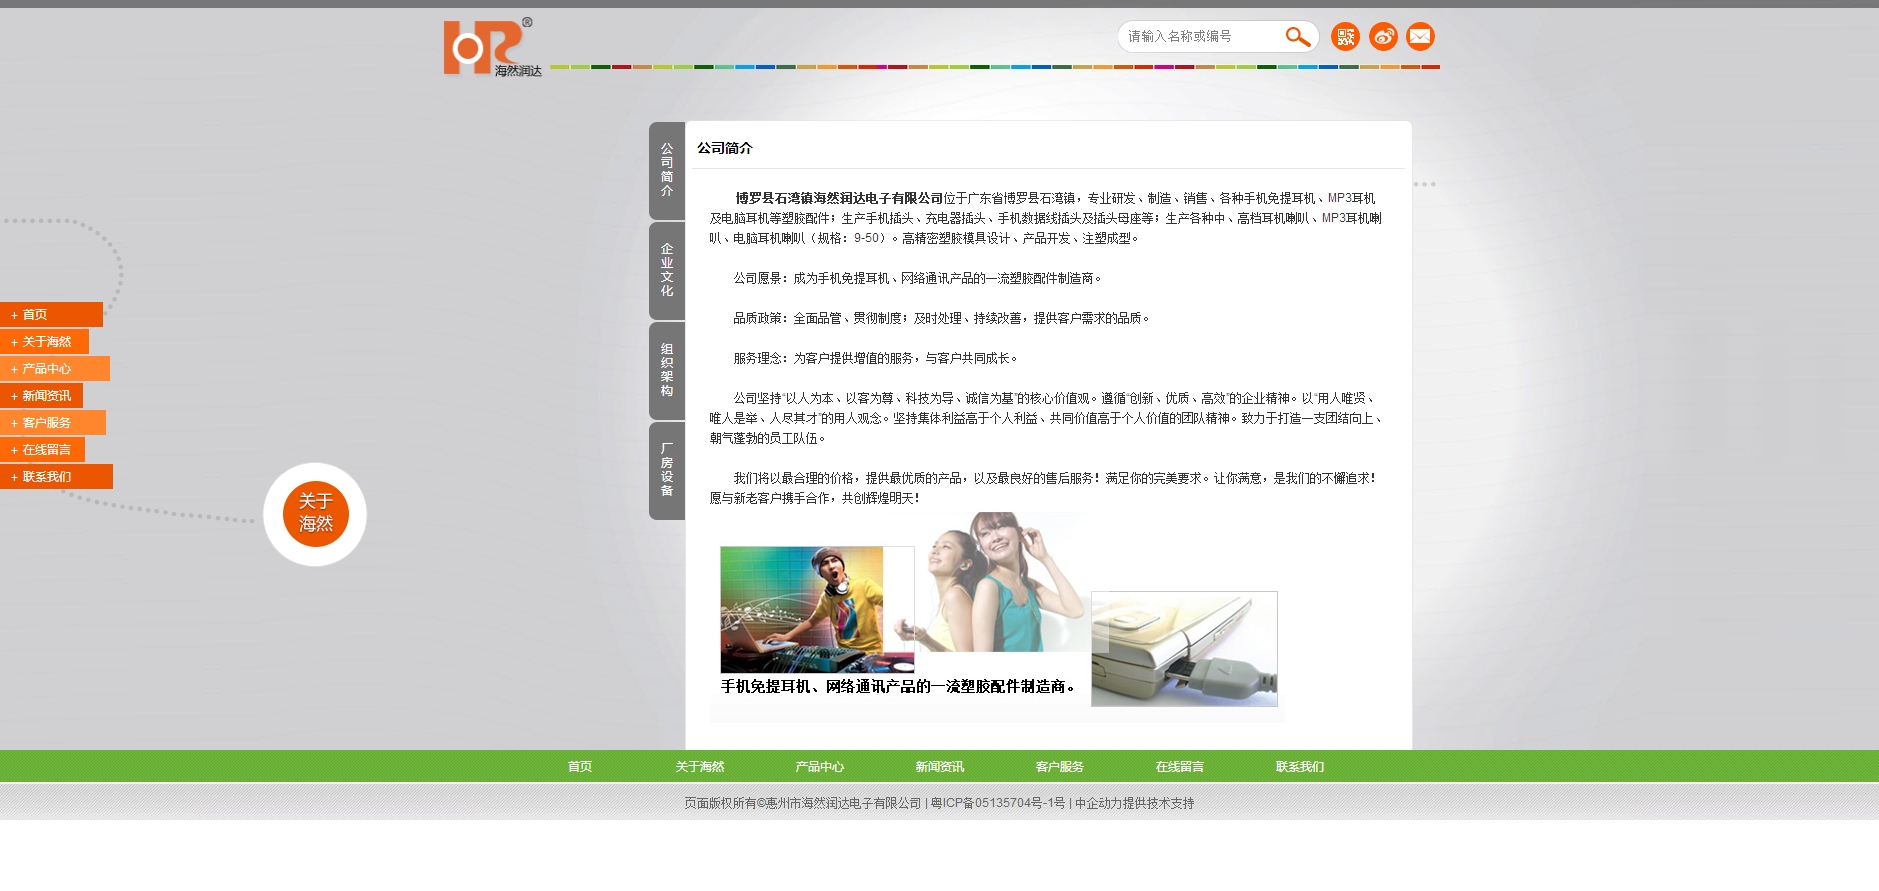Select the 企业文化 vertical tab

(667, 271)
